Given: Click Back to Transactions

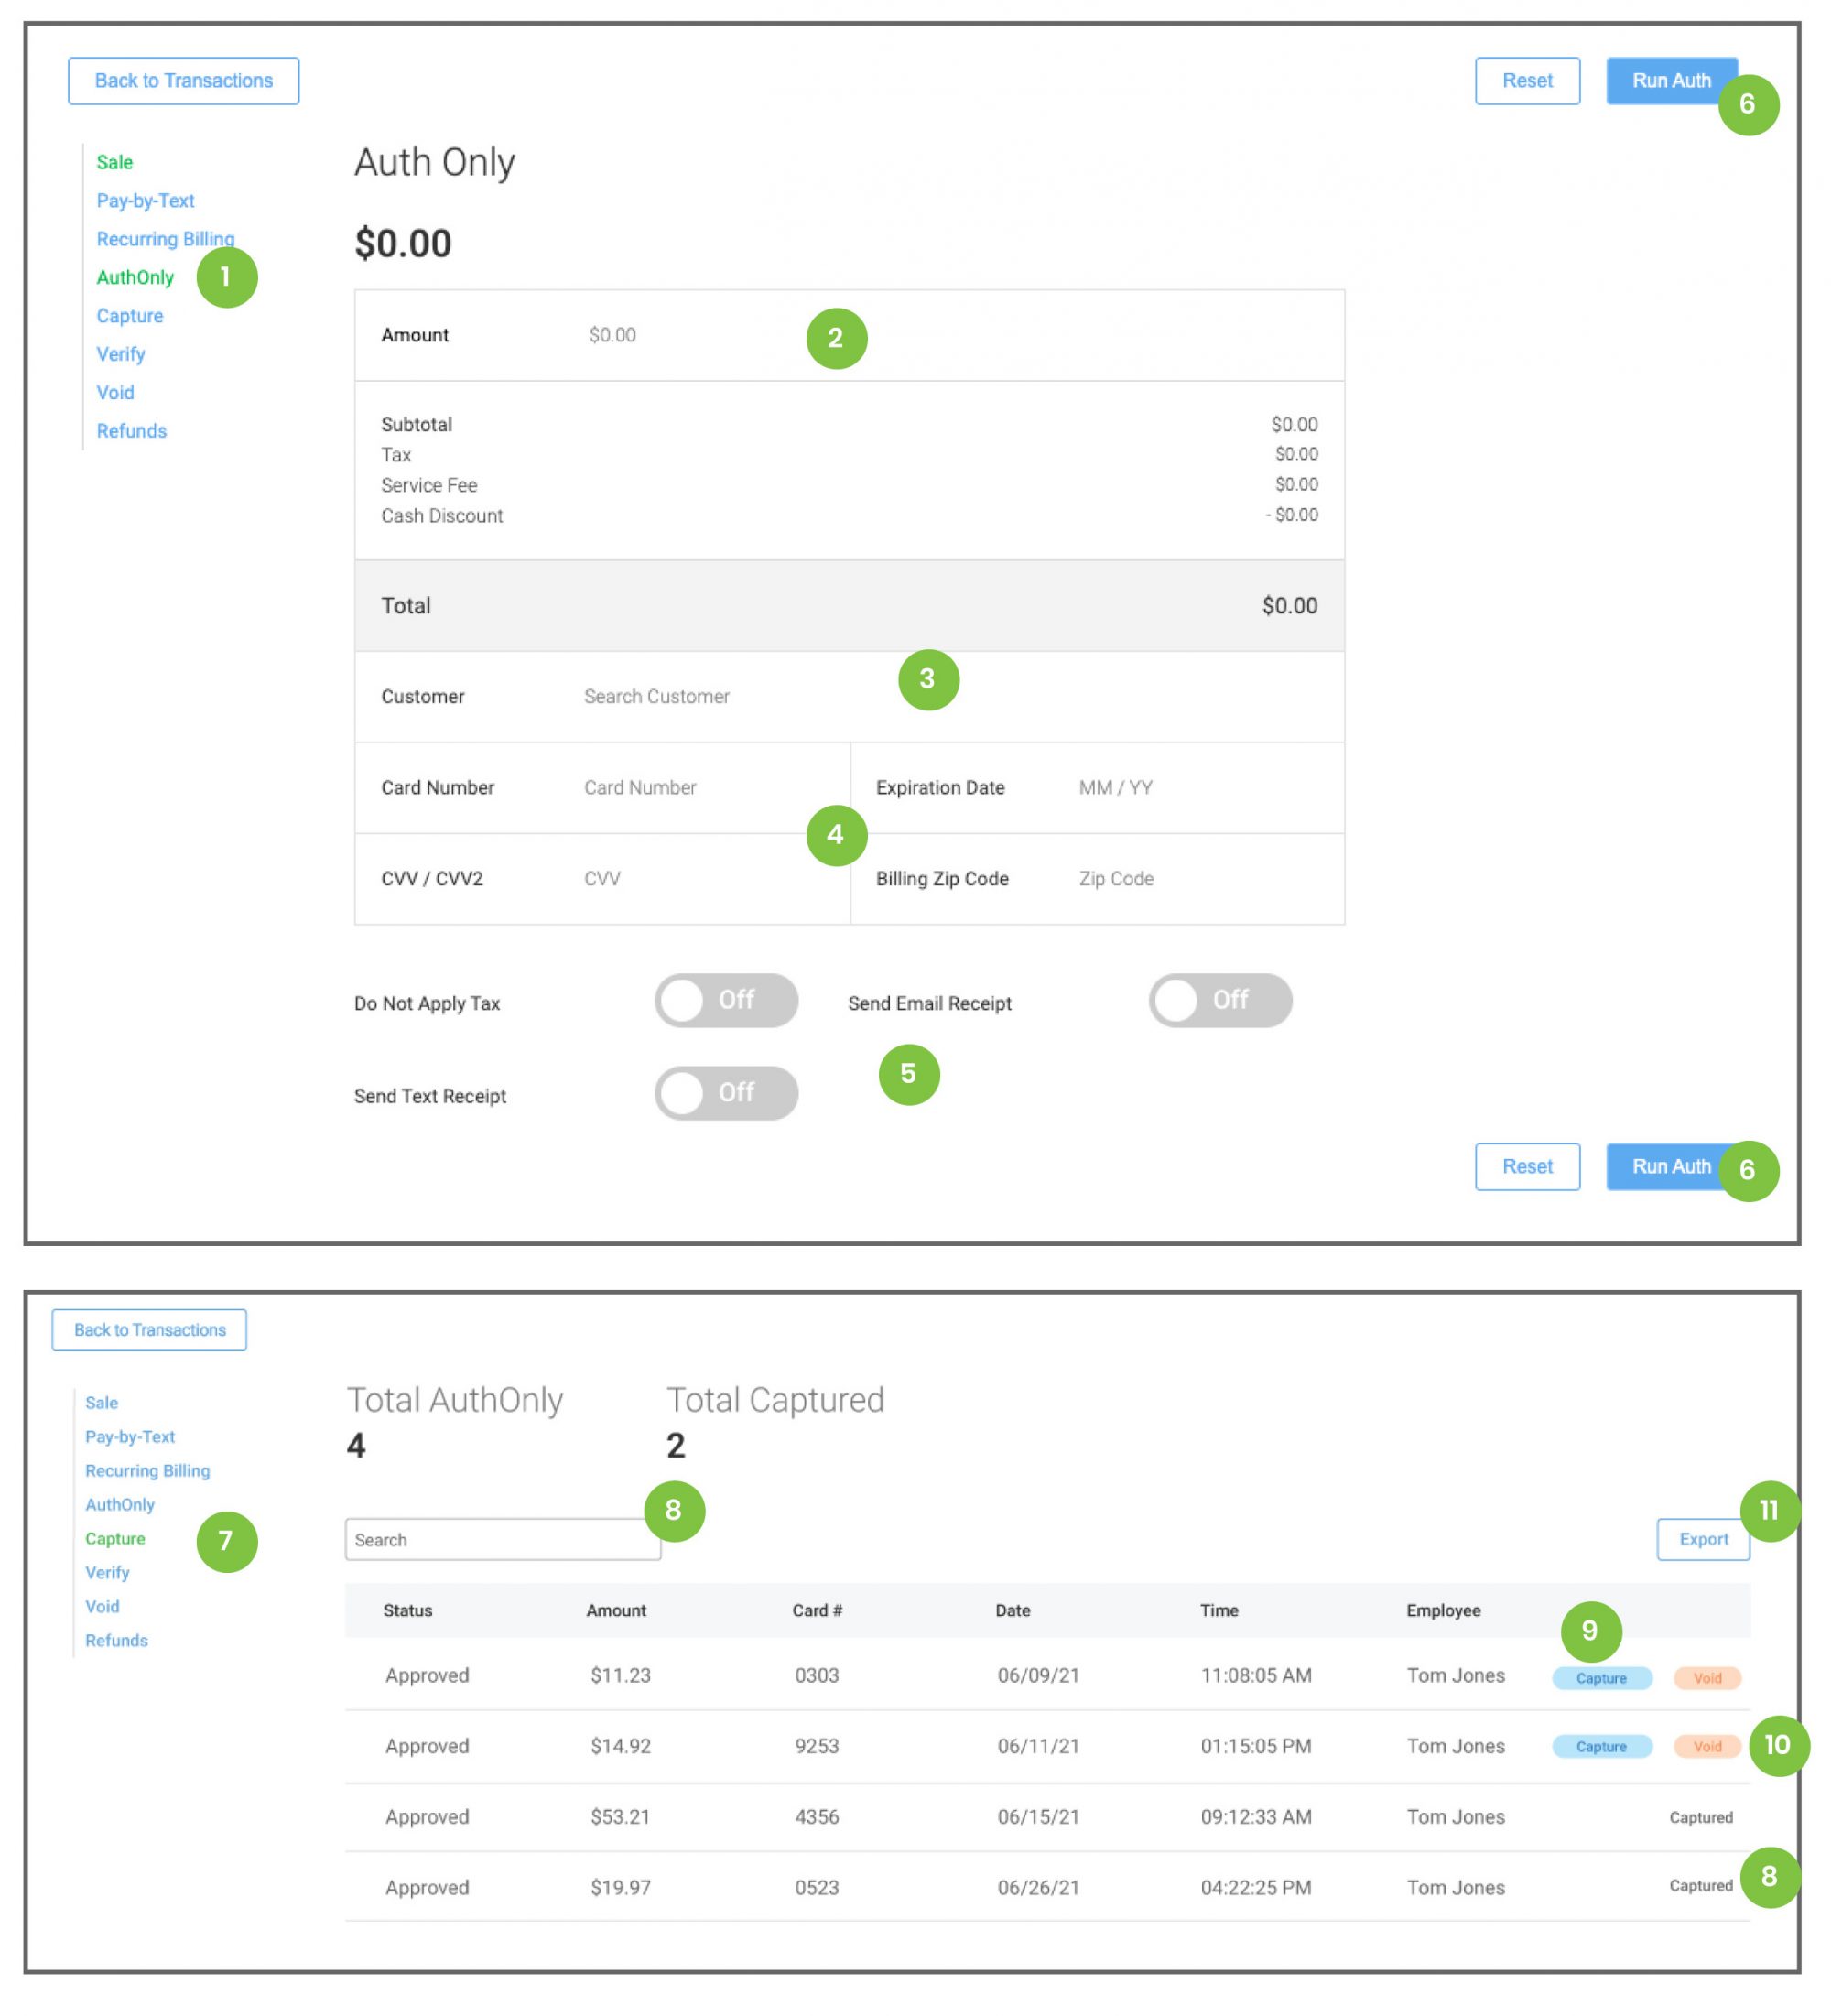Looking at the screenshot, I should [184, 80].
